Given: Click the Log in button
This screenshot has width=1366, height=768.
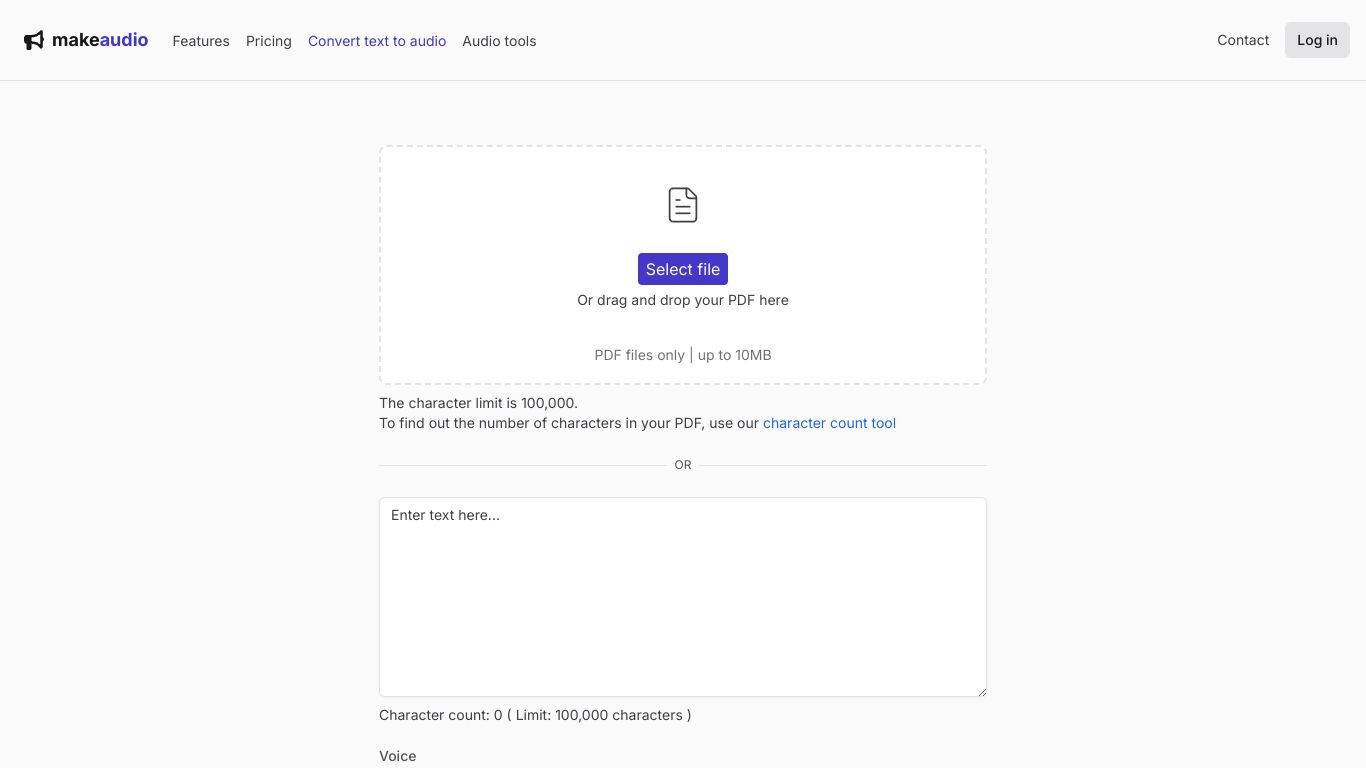Looking at the screenshot, I should 1317,40.
